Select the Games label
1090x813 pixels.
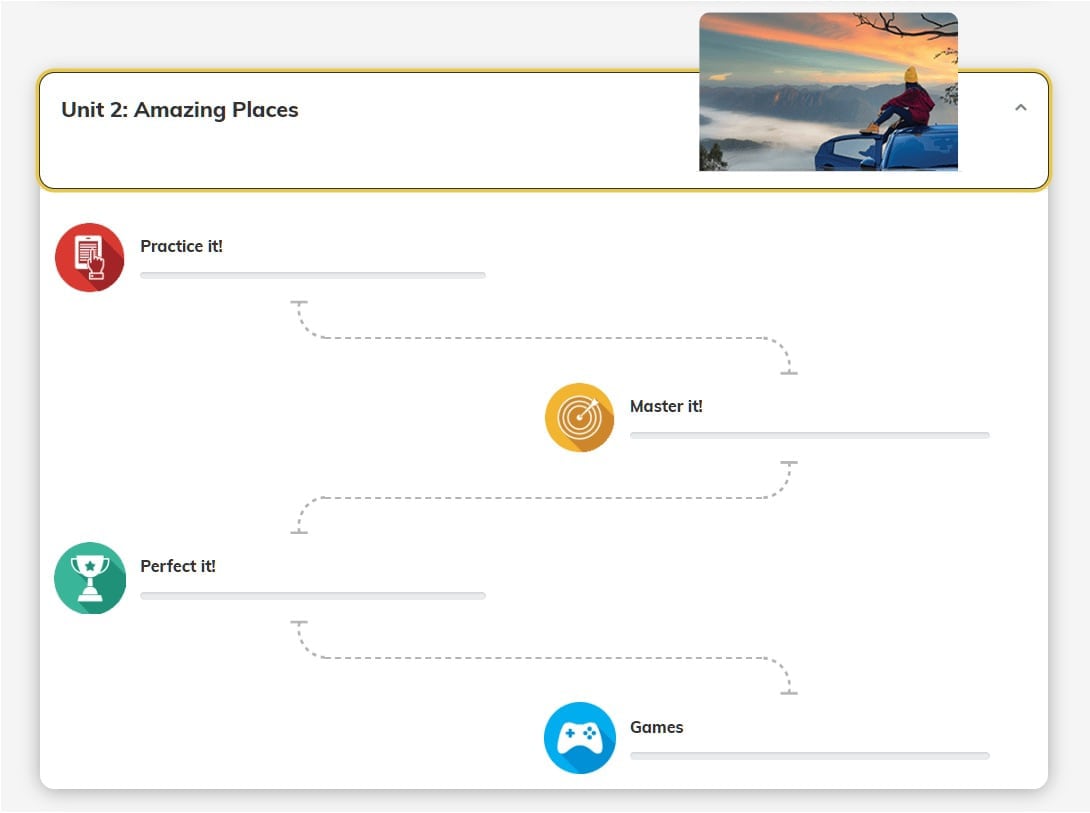coord(656,727)
